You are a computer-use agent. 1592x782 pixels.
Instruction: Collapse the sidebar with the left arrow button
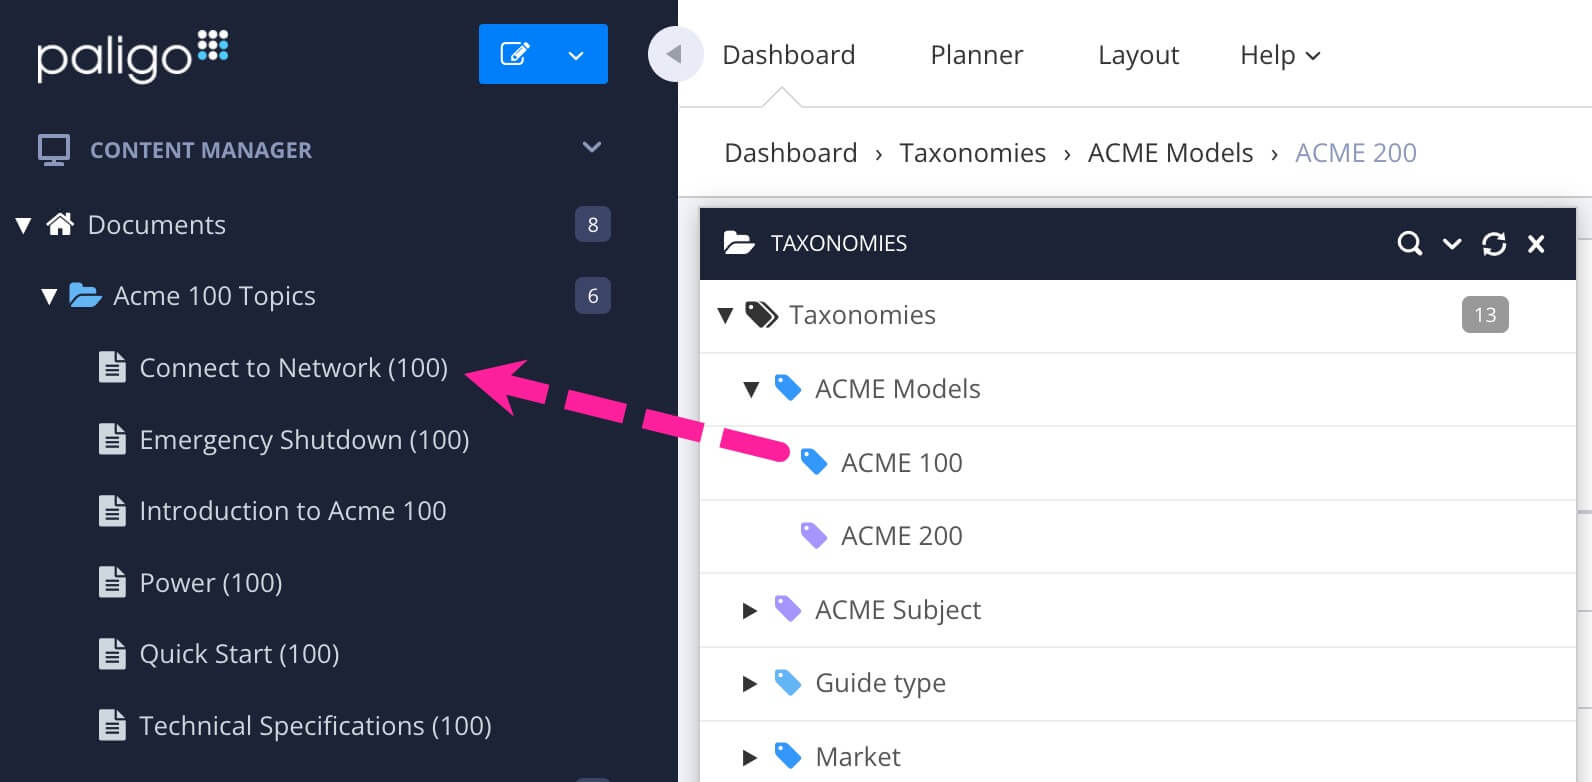[674, 54]
